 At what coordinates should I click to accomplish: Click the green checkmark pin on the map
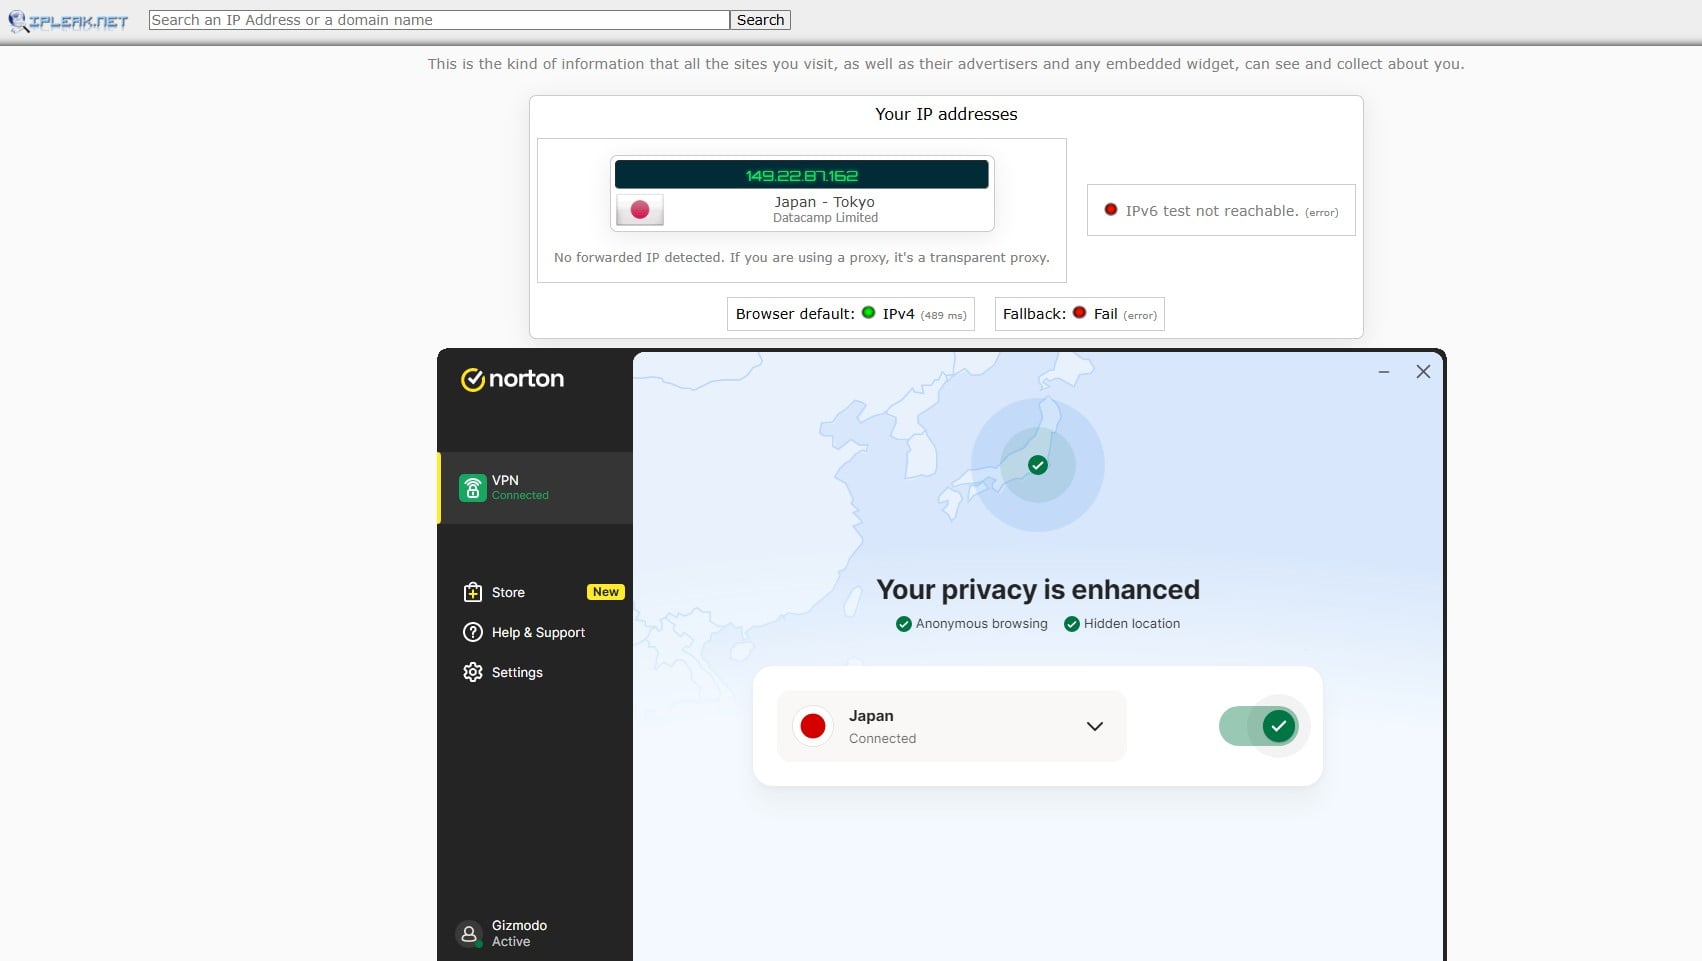click(1037, 464)
